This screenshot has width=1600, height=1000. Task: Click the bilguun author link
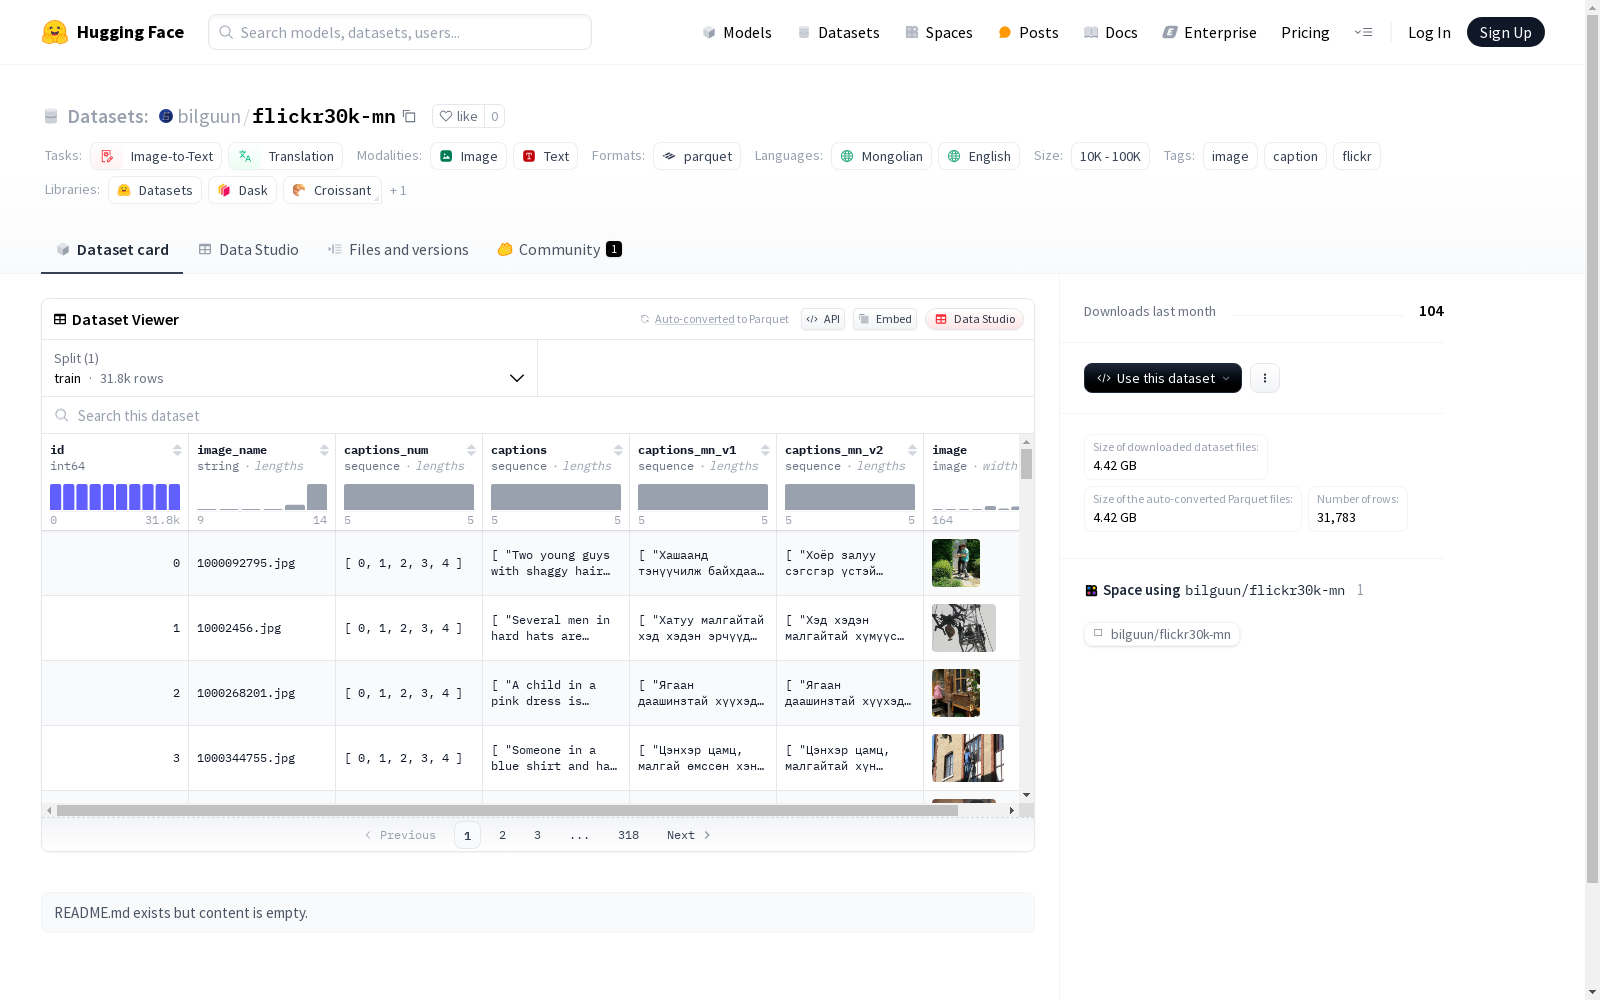coord(209,116)
